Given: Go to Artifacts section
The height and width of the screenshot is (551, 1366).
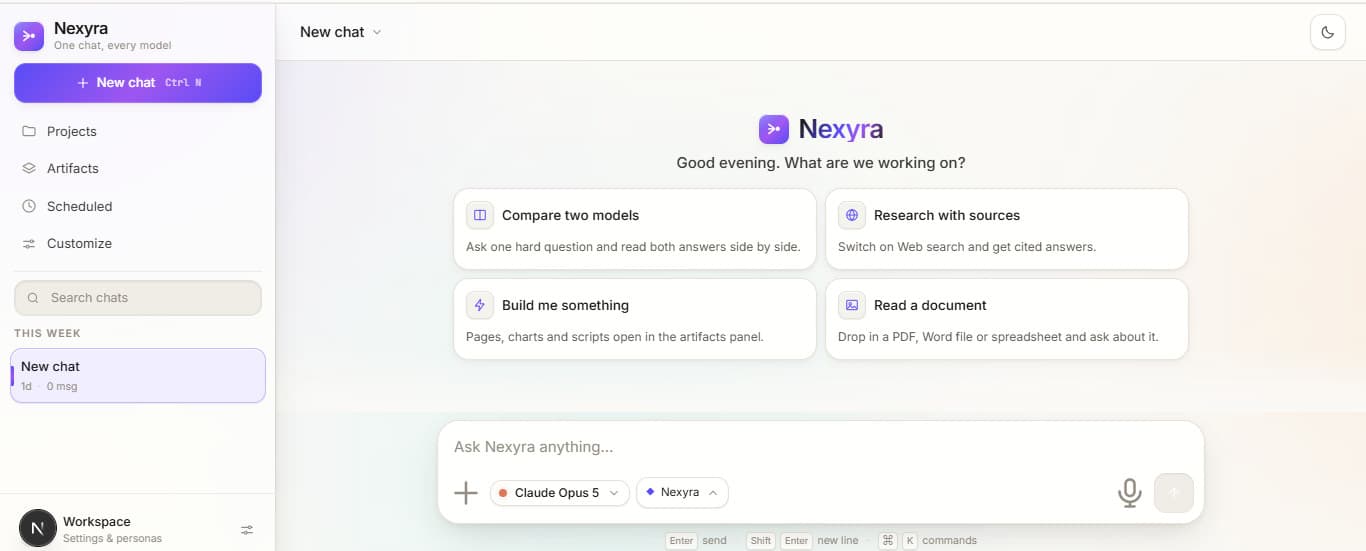Looking at the screenshot, I should pyautogui.click(x=138, y=168).
